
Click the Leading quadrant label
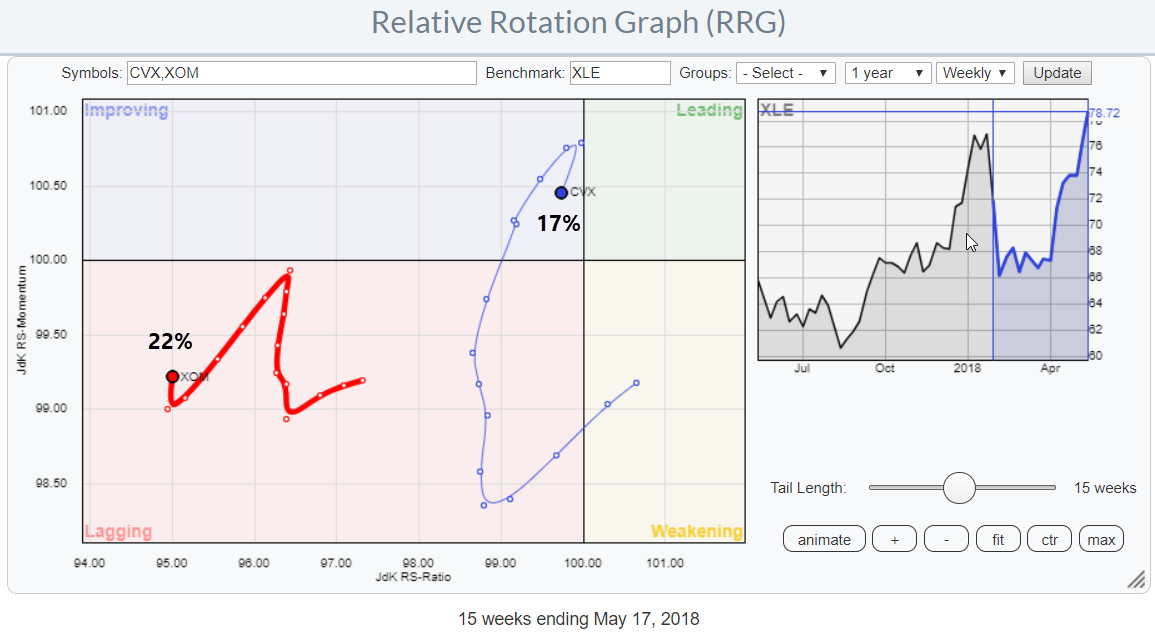[x=709, y=110]
